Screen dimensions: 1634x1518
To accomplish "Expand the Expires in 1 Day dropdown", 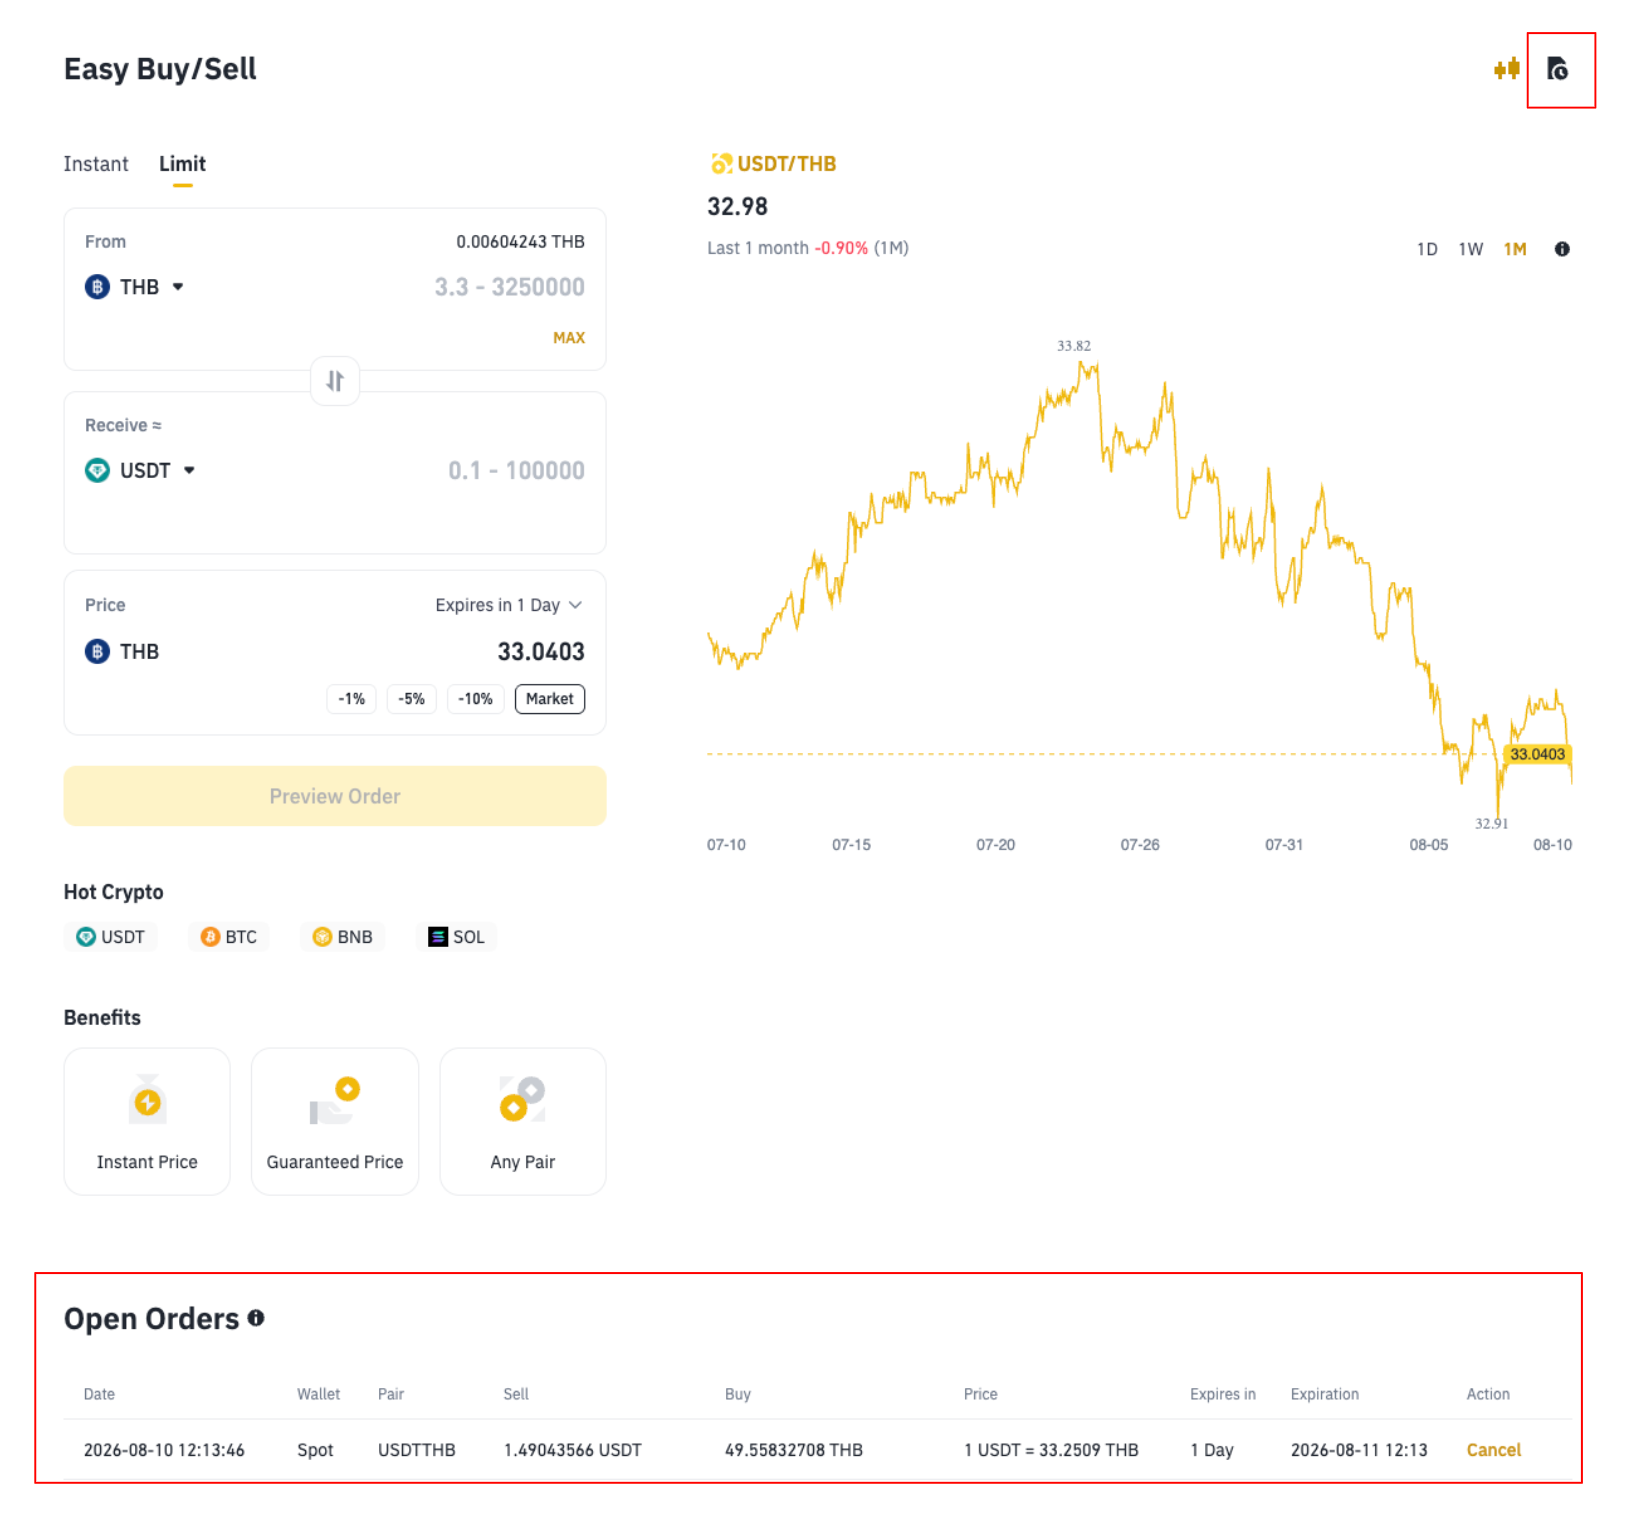I will click(508, 605).
